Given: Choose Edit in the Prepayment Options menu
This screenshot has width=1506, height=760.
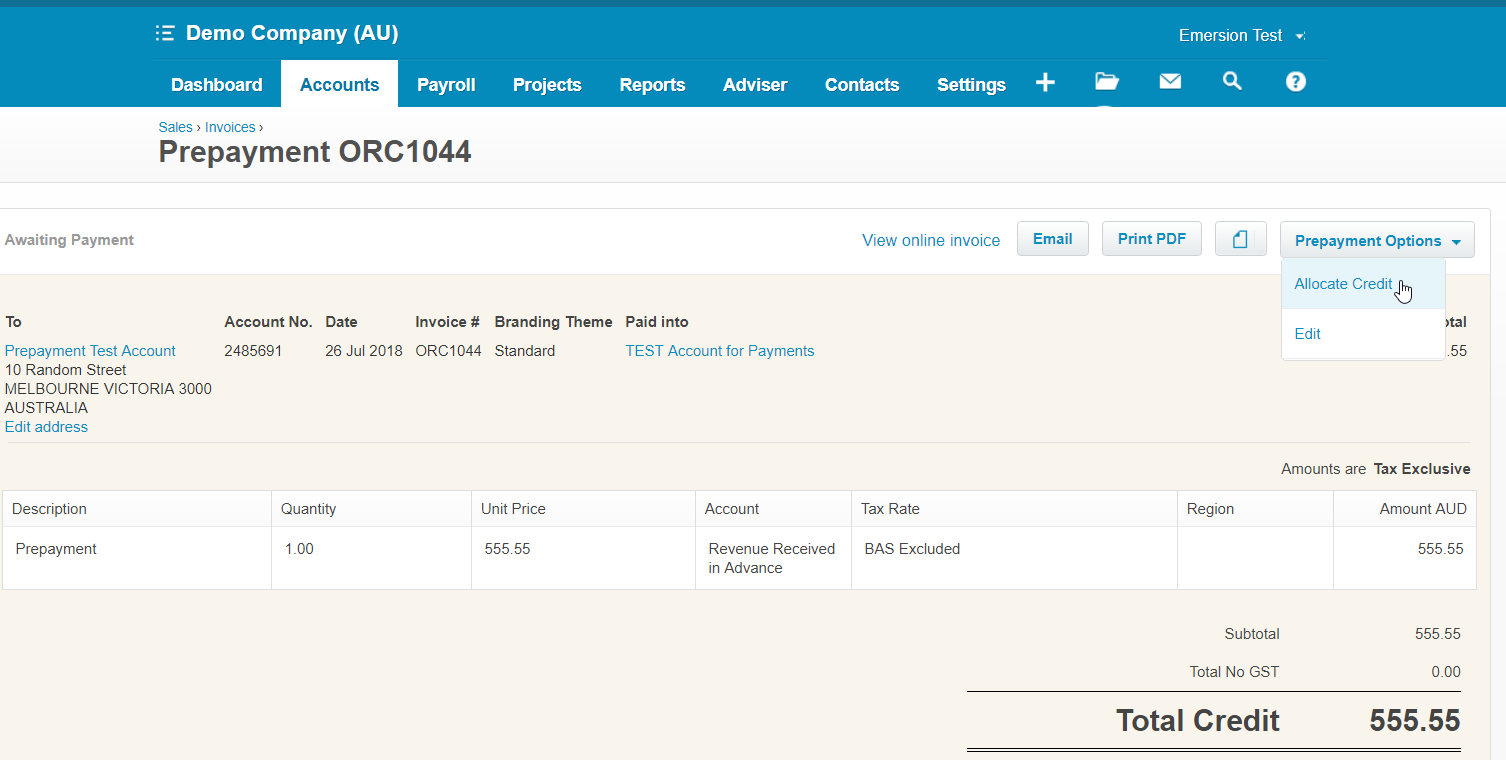Looking at the screenshot, I should [x=1307, y=334].
